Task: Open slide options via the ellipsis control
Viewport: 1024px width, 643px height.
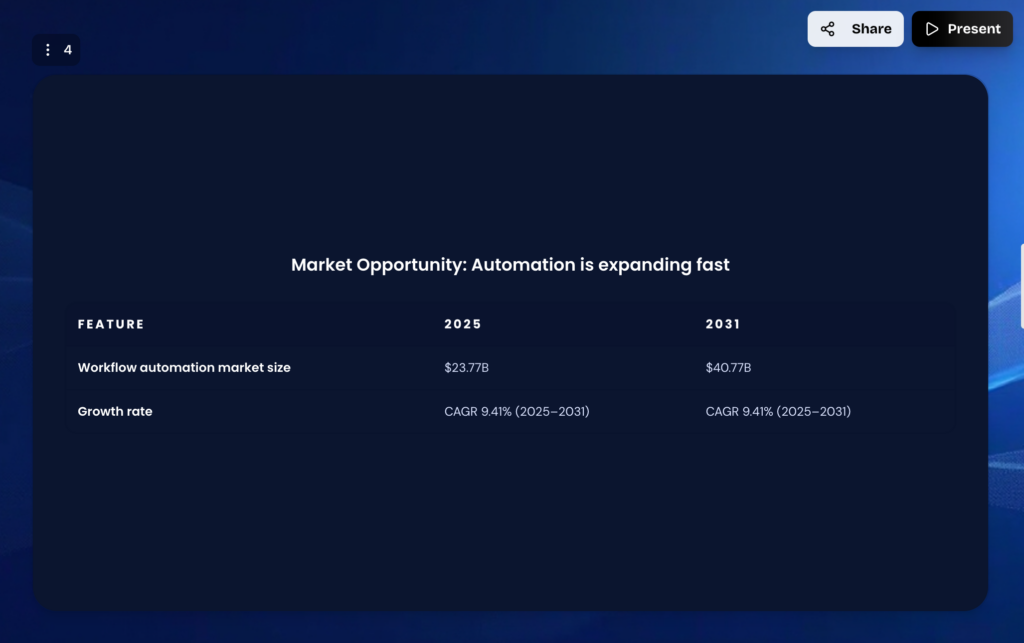Action: 47,49
